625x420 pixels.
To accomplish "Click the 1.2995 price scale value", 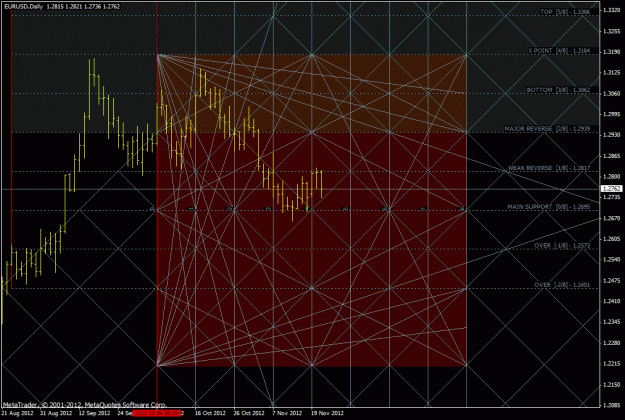I will (611, 114).
